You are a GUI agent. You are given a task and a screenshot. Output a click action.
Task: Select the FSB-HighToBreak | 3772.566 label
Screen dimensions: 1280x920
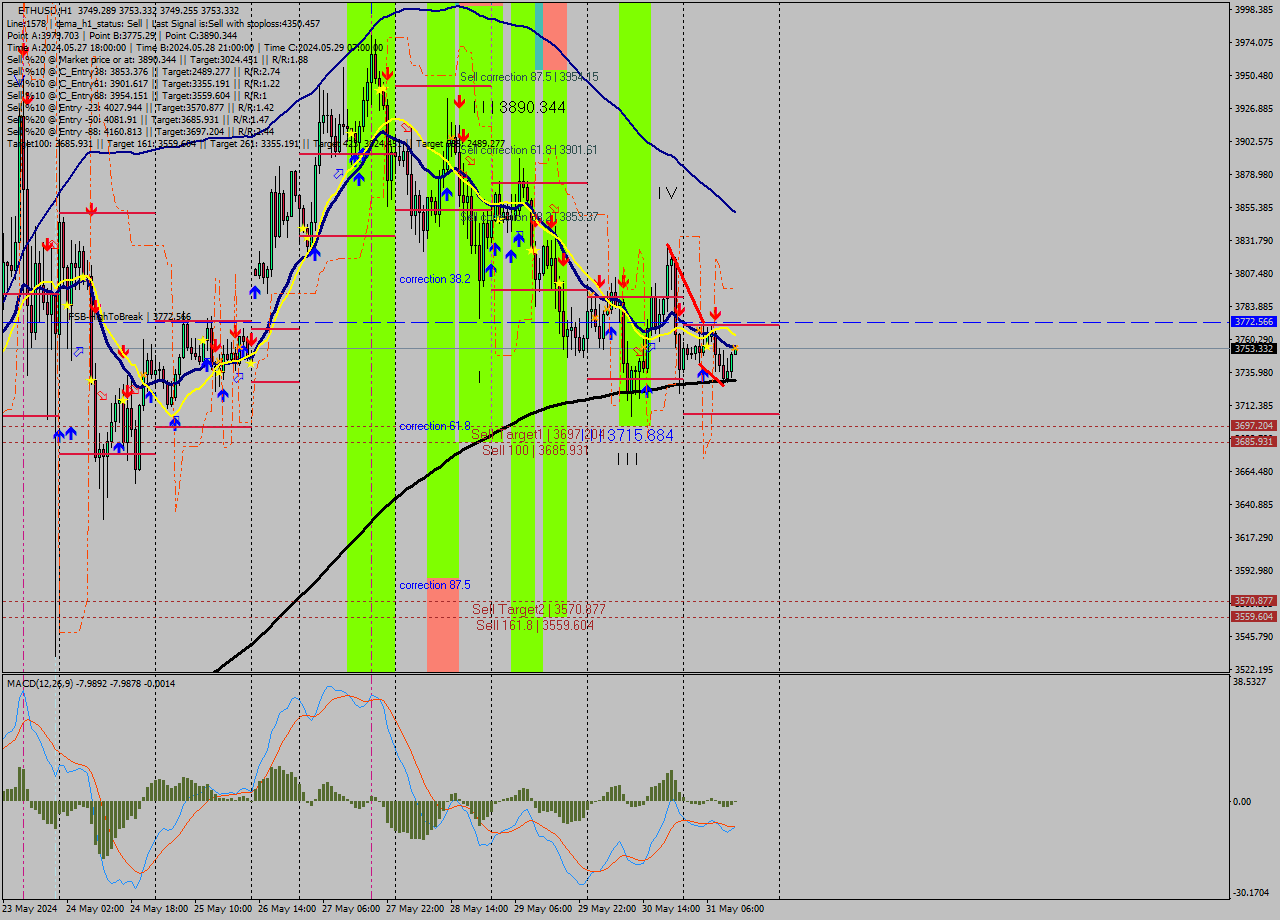point(130,316)
